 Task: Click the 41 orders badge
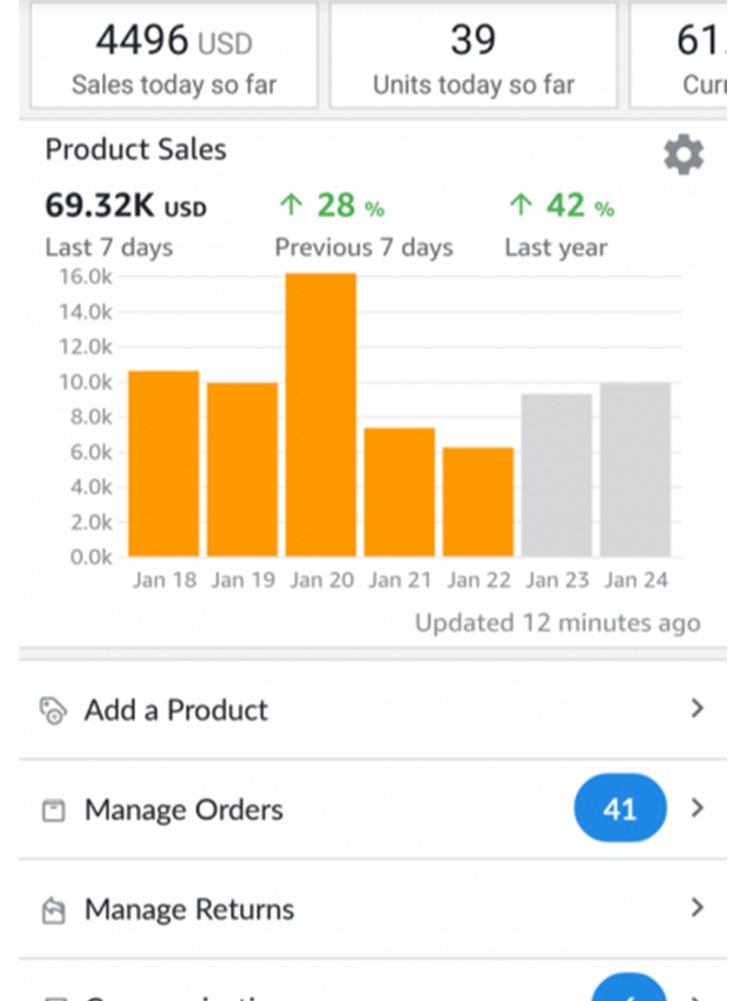pyautogui.click(x=620, y=808)
